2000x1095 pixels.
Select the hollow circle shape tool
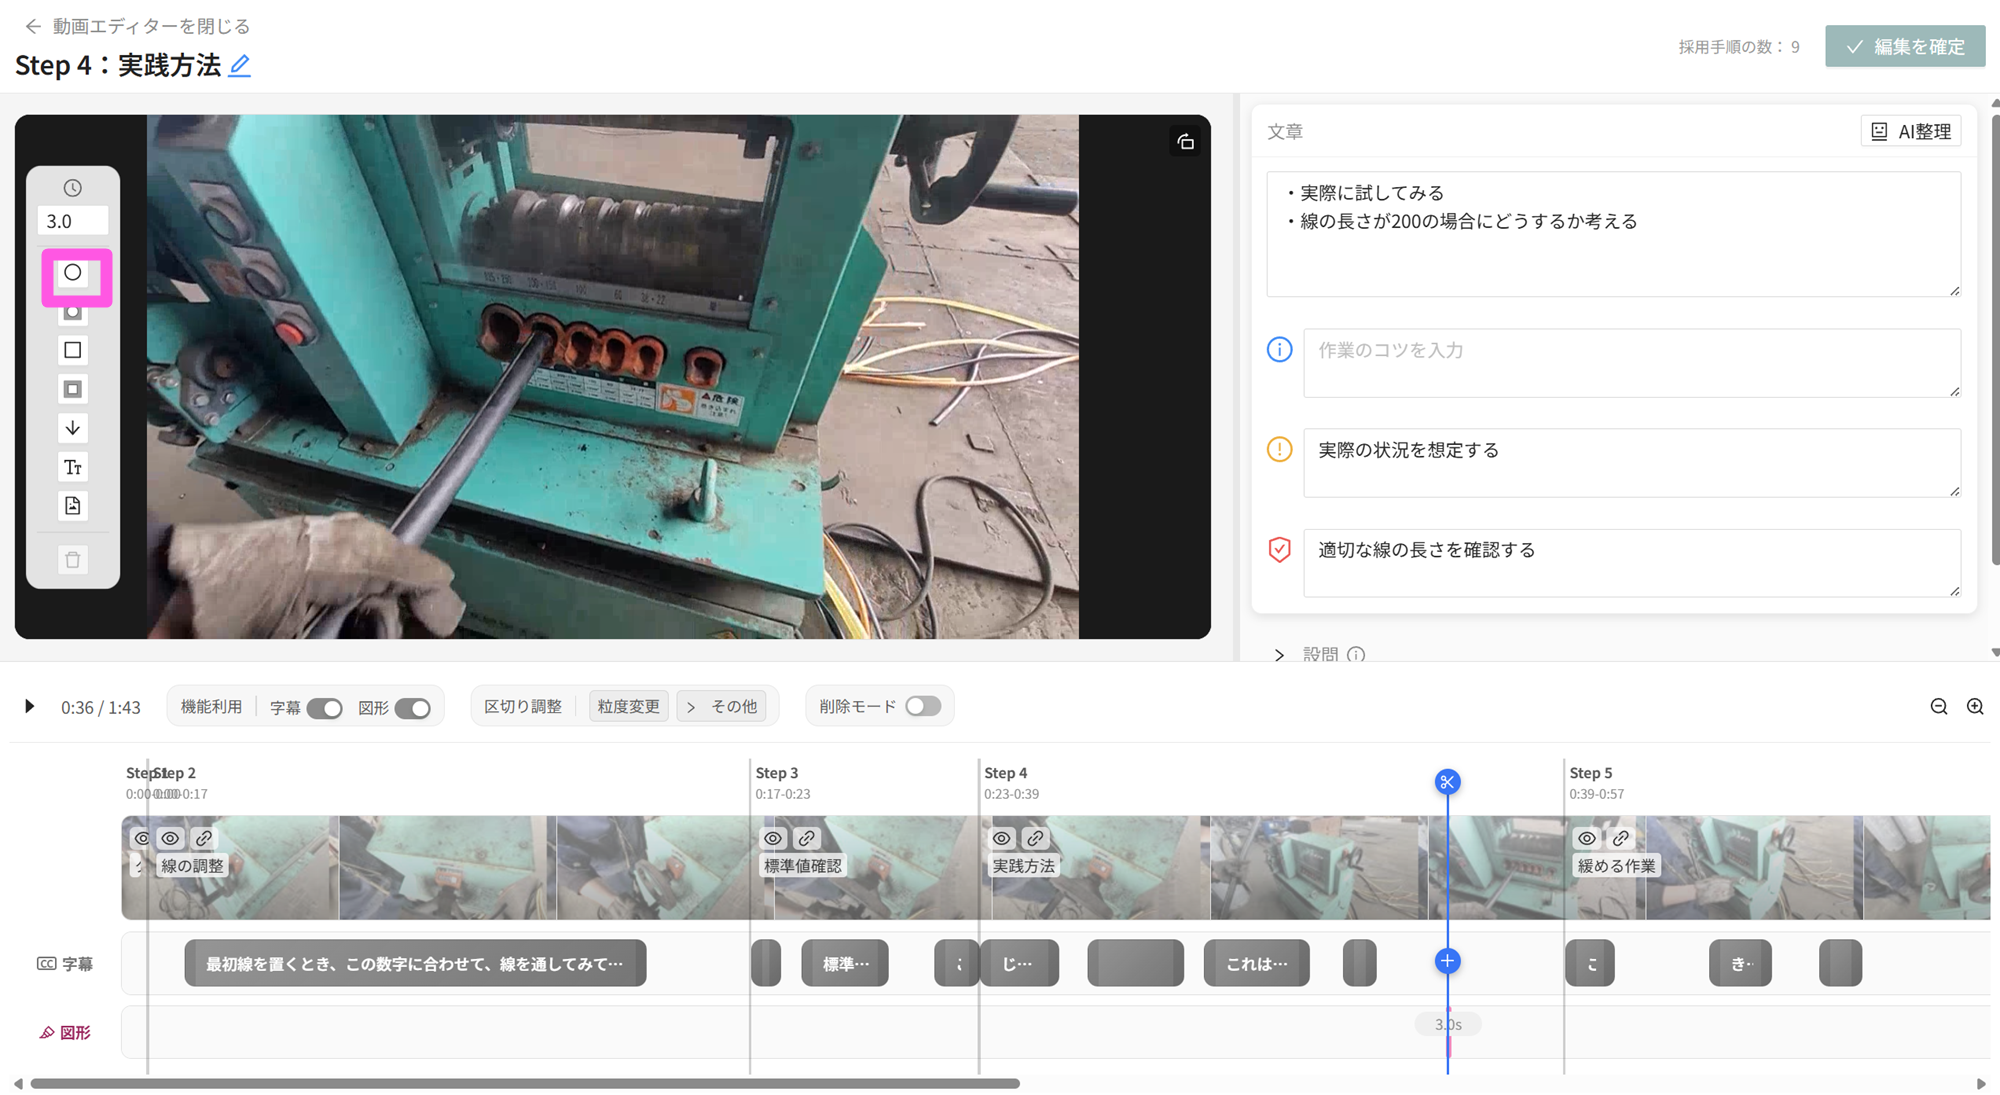pyautogui.click(x=73, y=273)
